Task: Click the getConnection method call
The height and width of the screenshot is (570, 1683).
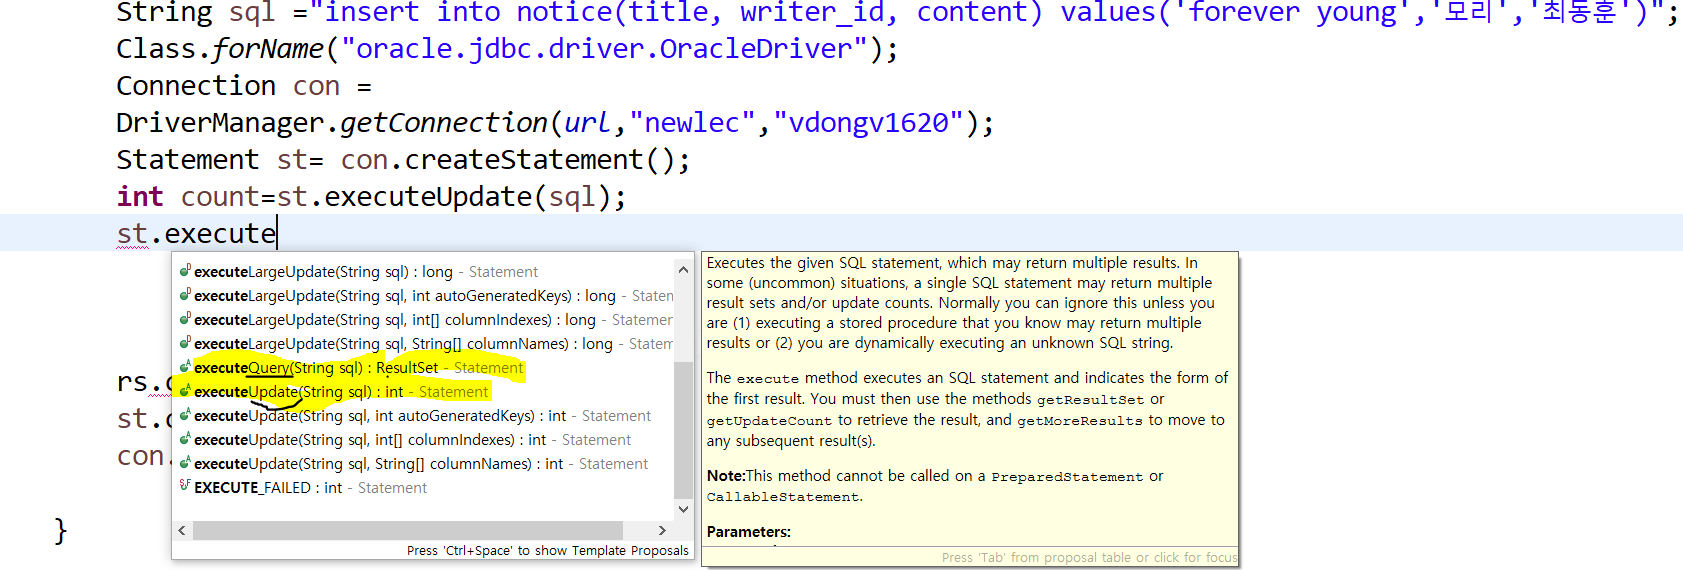Action: [444, 123]
